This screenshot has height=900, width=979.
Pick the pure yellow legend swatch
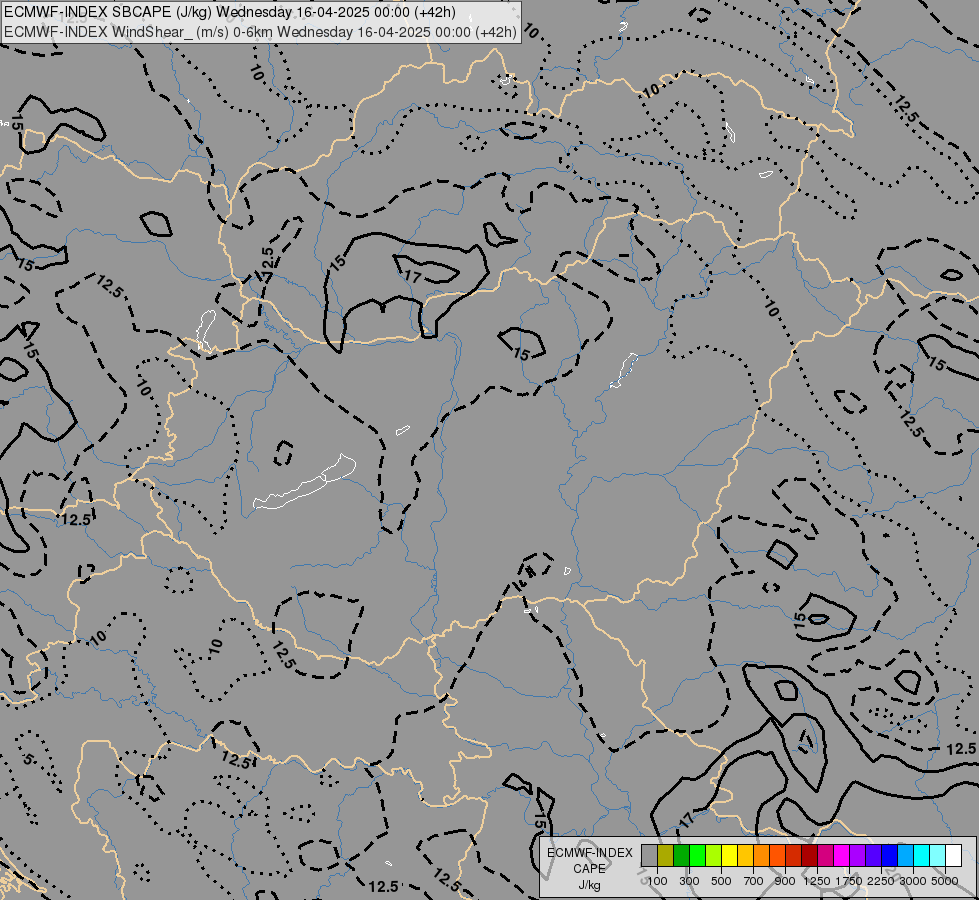pos(729,855)
